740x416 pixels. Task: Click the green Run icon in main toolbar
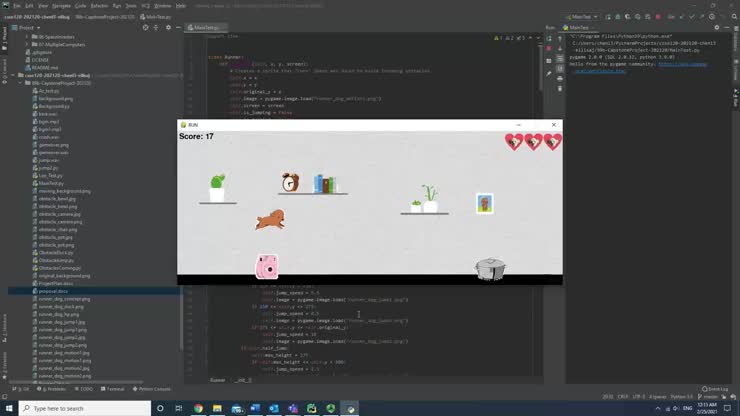tap(608, 17)
